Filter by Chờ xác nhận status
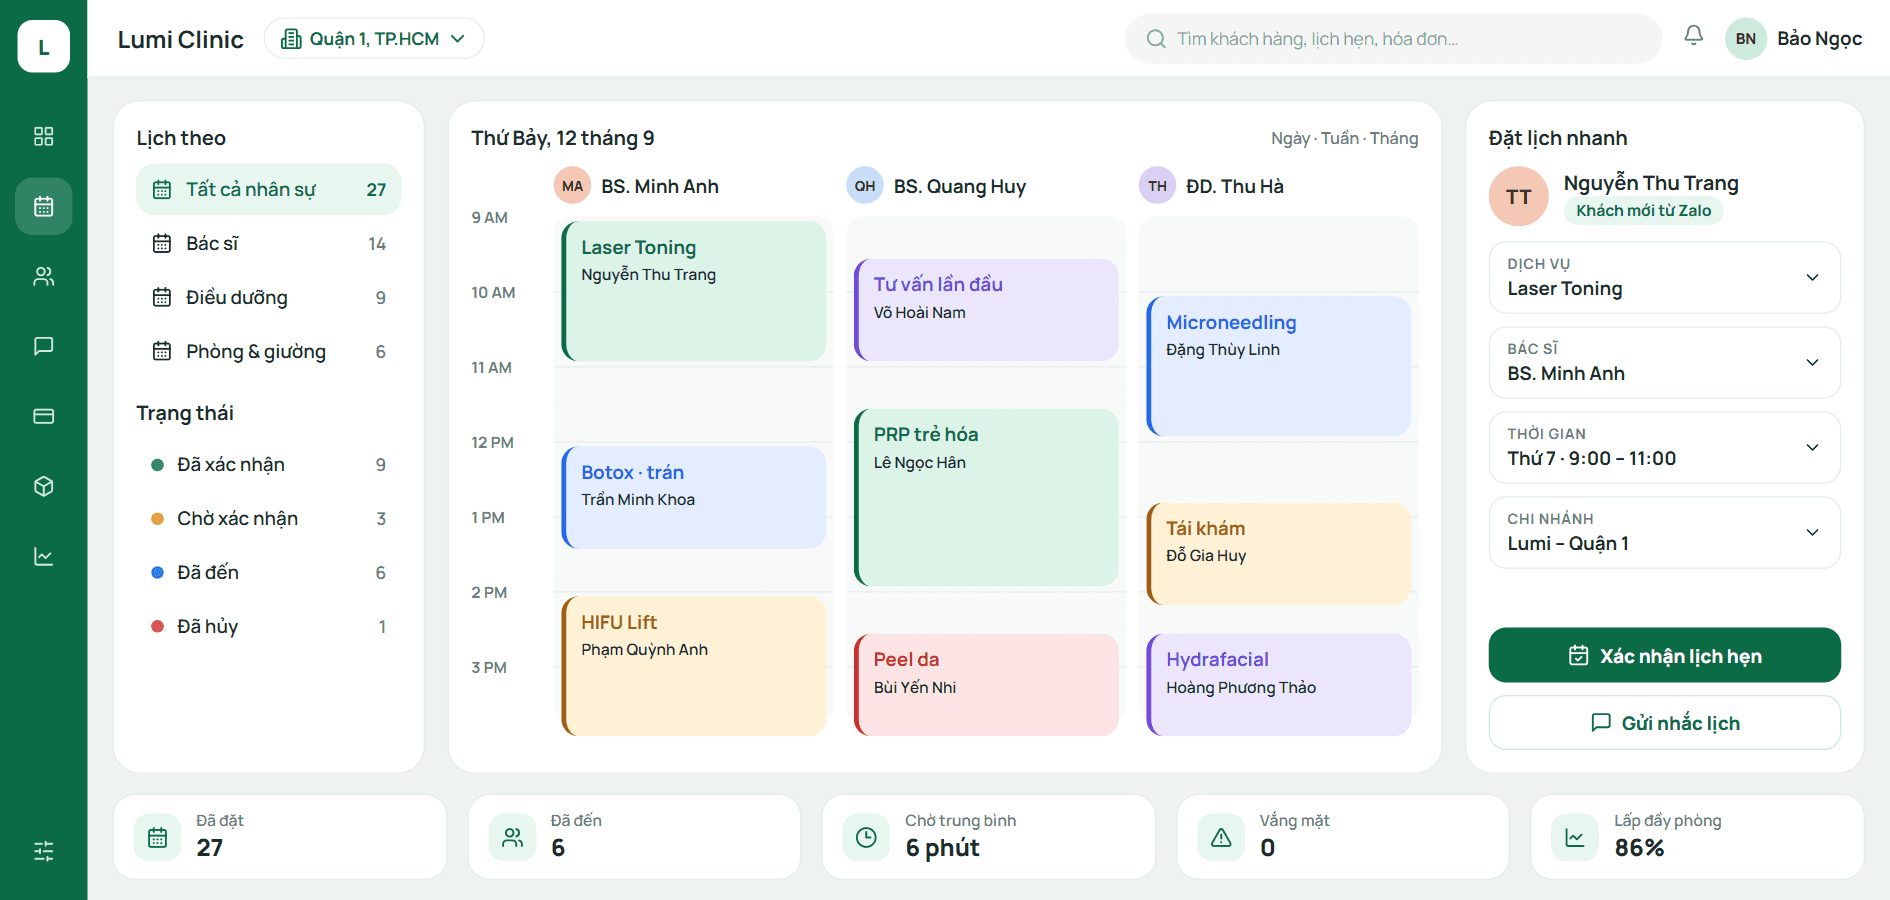 268,518
